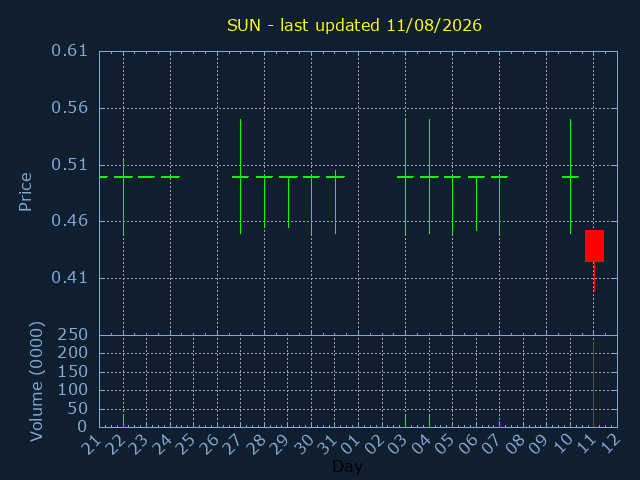The width and height of the screenshot is (640, 480).
Task: Click the green candle on day 07
Action: point(499,206)
